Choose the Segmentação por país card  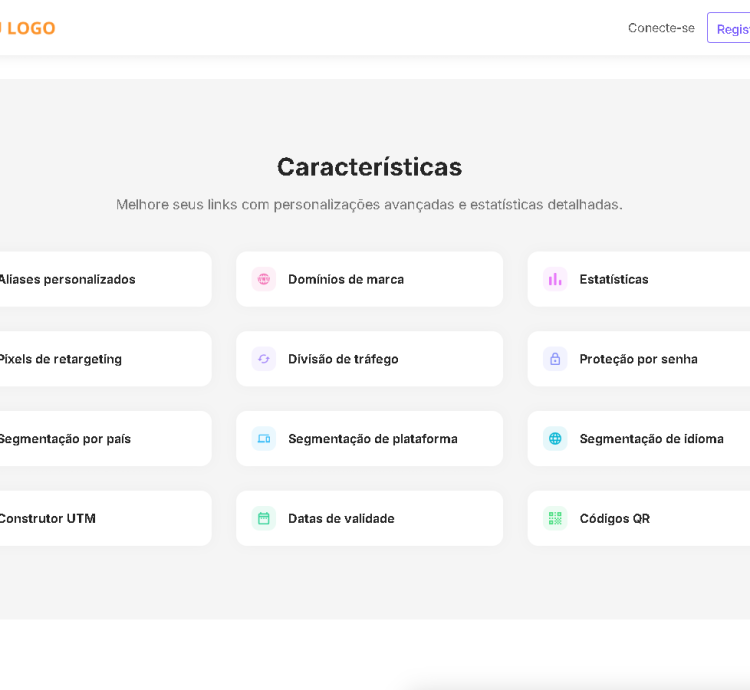pyautogui.click(x=100, y=438)
